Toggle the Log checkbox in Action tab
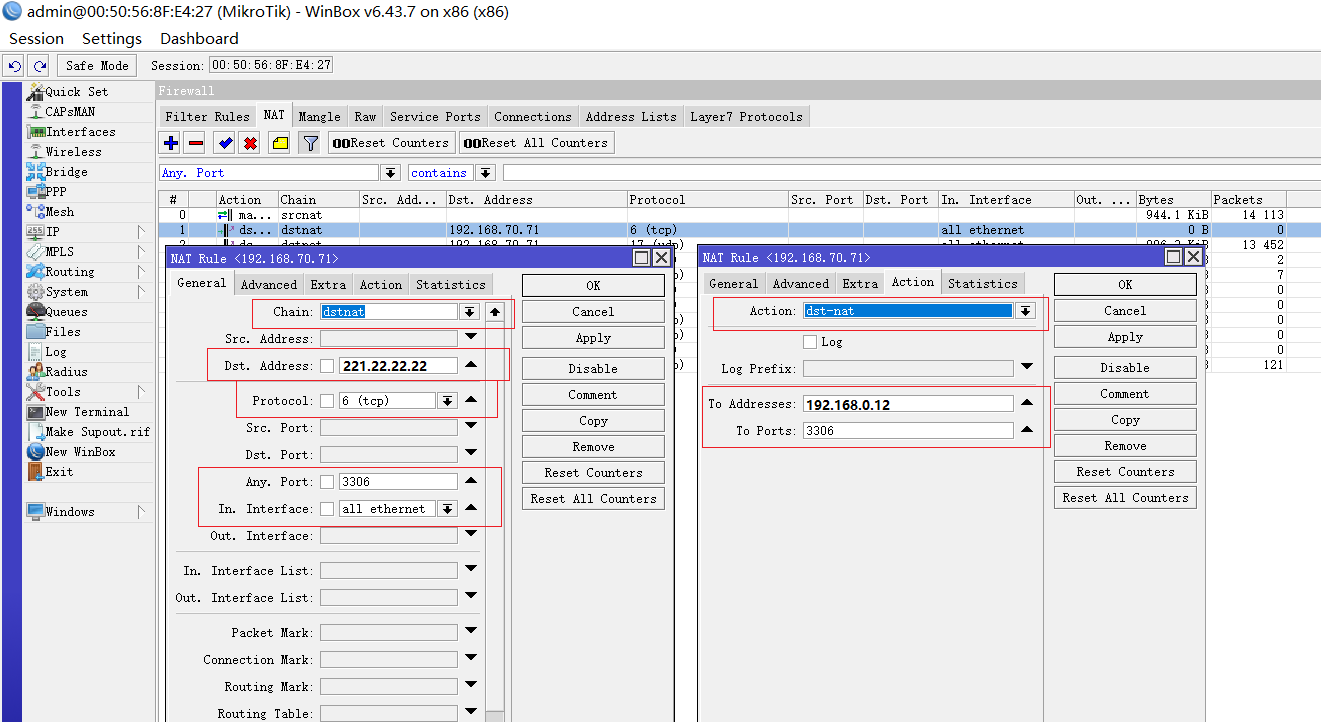This screenshot has width=1321, height=722. coord(810,342)
